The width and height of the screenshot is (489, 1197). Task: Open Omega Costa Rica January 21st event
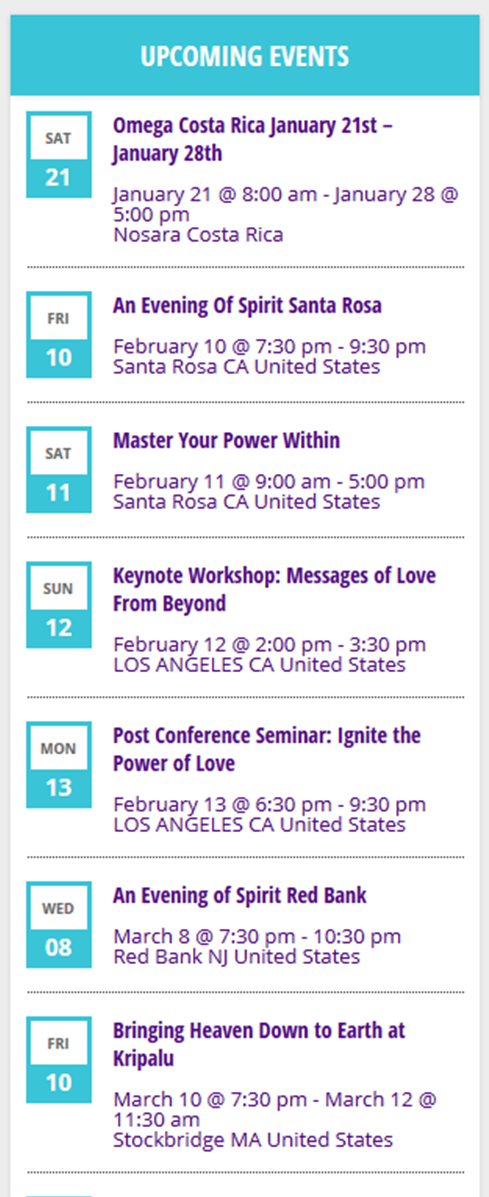click(253, 139)
